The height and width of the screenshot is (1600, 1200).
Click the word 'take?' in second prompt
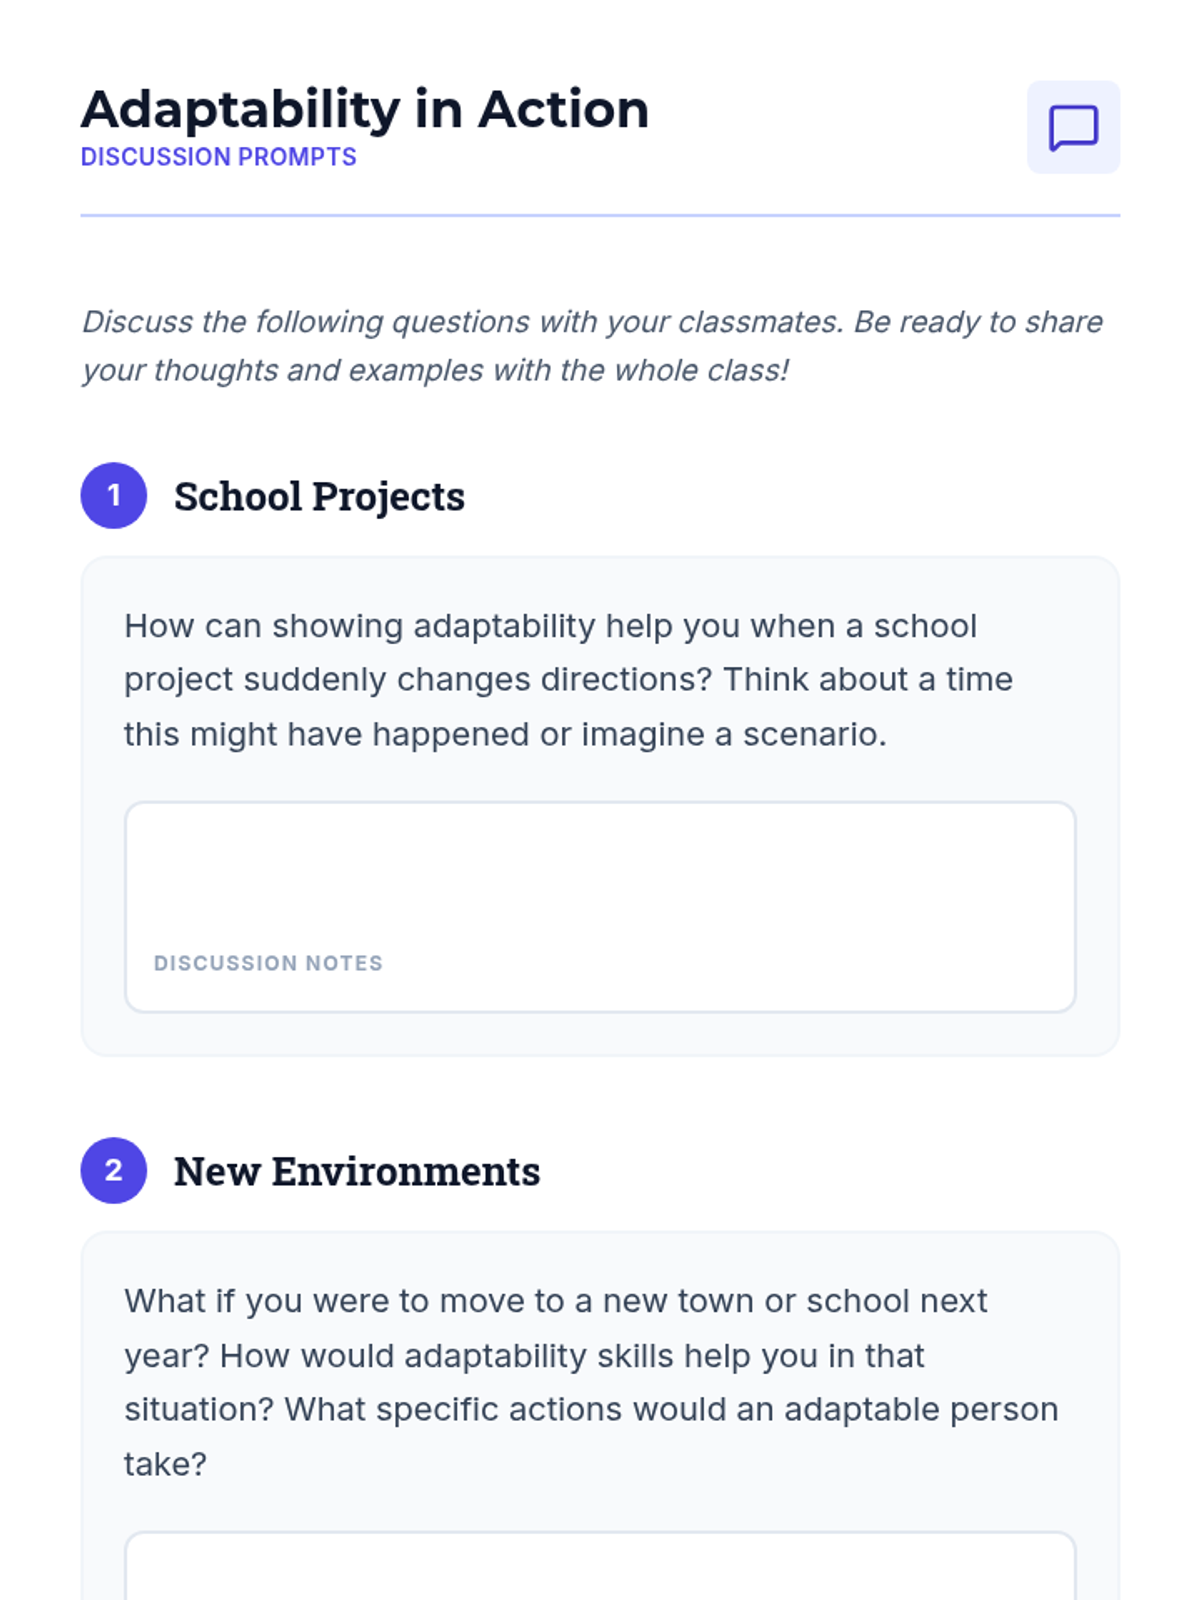coord(165,1464)
